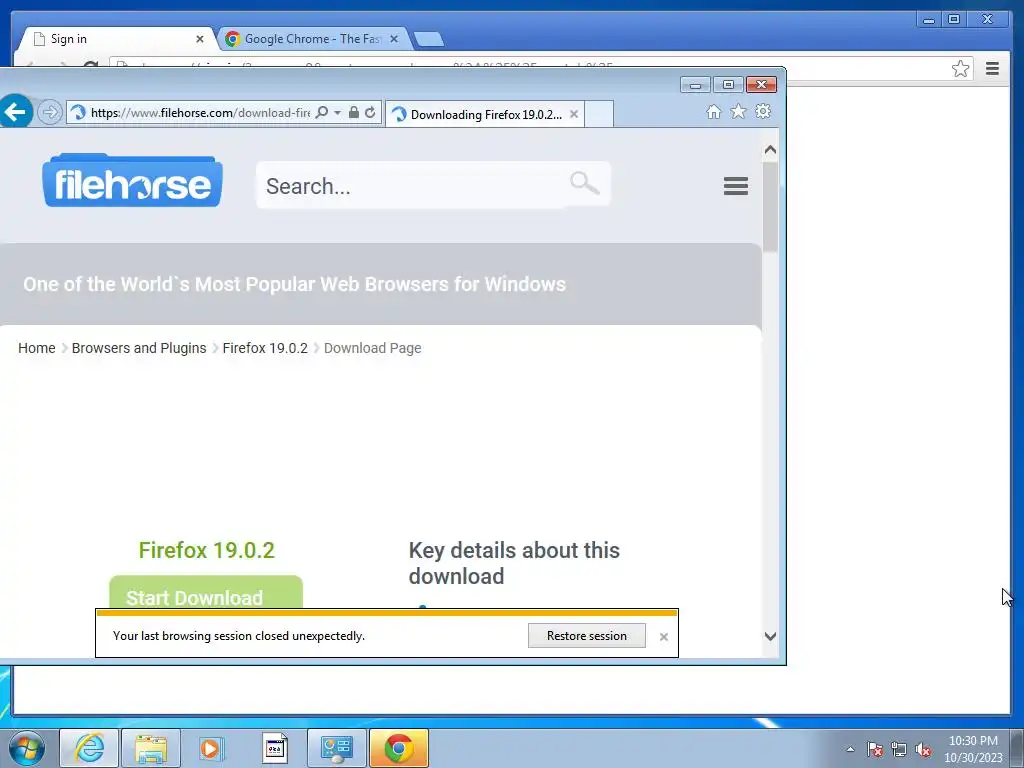Open the Firefox 19.0.2 breadcrumb link
1024x768 pixels.
(x=265, y=348)
